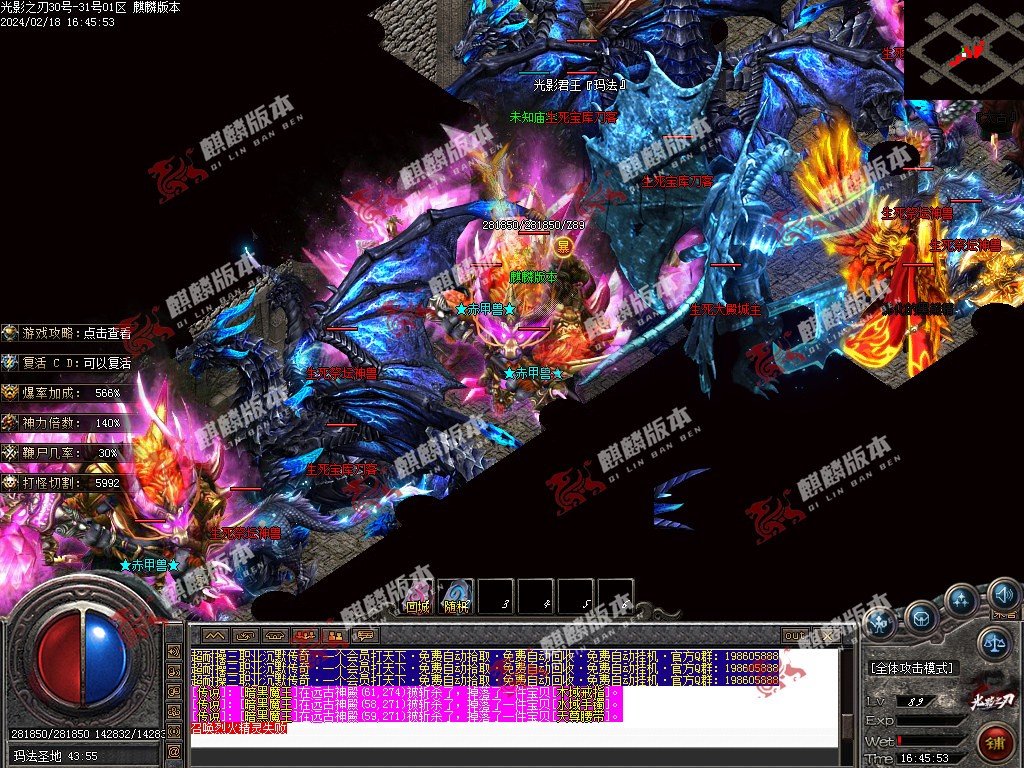
Task: Click the third chat toolbar button
Action: click(x=275, y=635)
